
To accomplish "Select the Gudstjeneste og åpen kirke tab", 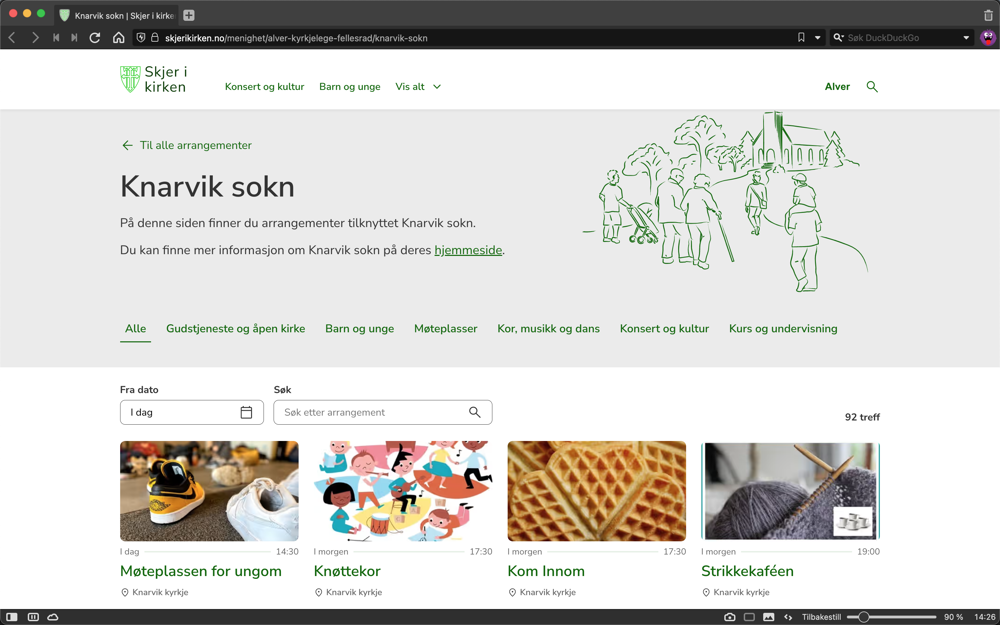I will tap(235, 328).
